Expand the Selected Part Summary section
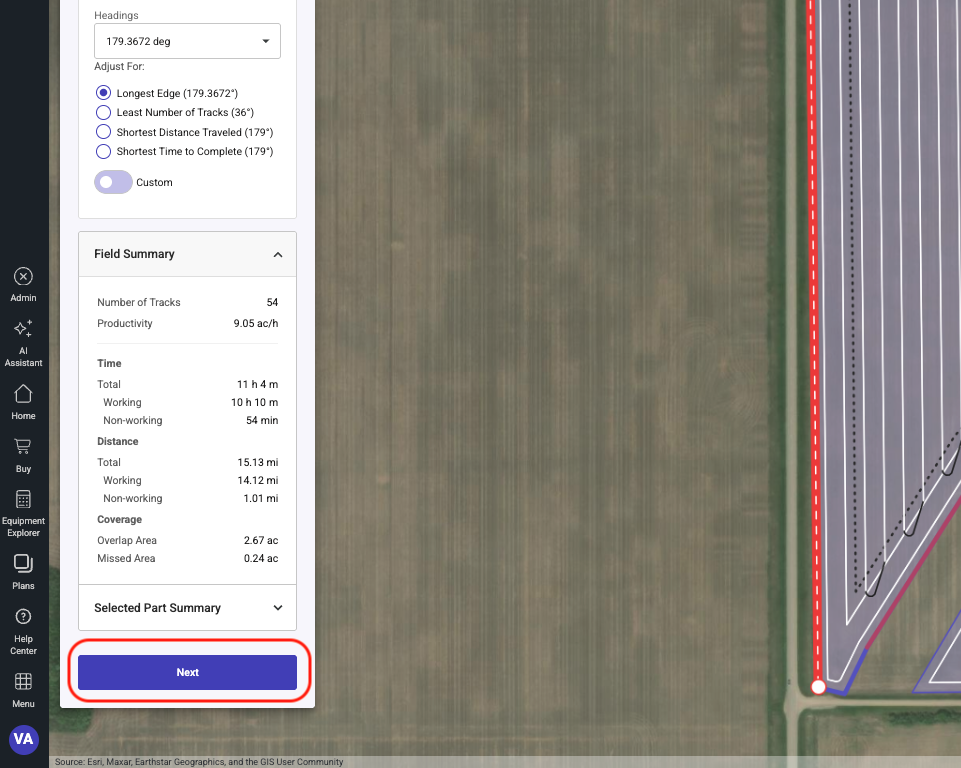 point(277,608)
